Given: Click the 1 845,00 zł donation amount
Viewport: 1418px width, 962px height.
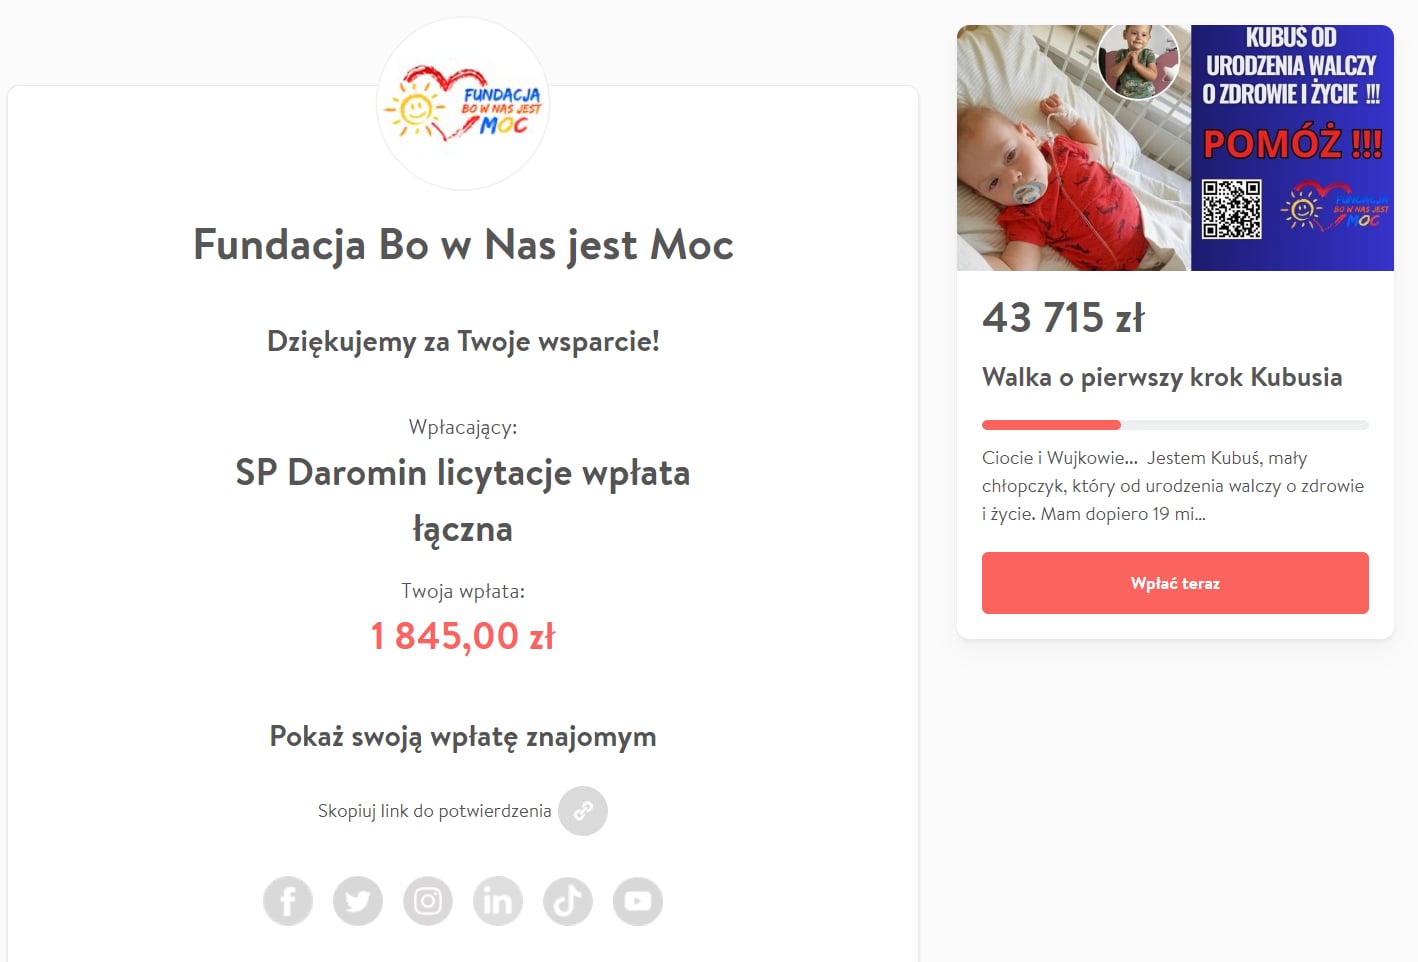Looking at the screenshot, I should pos(463,636).
